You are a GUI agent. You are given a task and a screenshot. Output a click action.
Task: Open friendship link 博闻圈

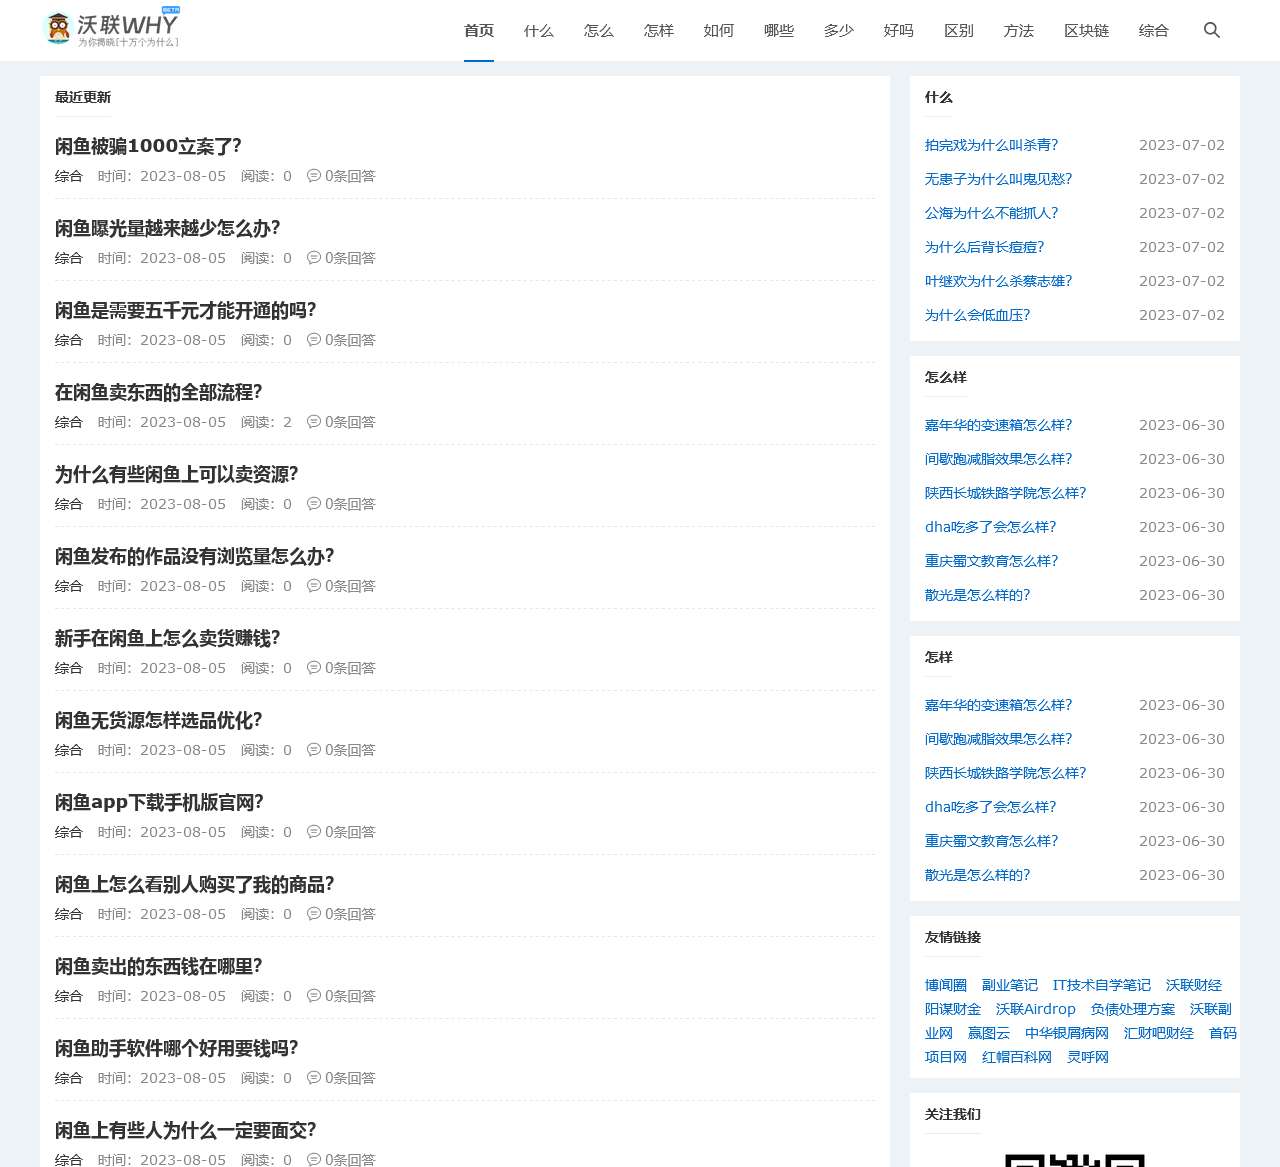[x=944, y=985]
